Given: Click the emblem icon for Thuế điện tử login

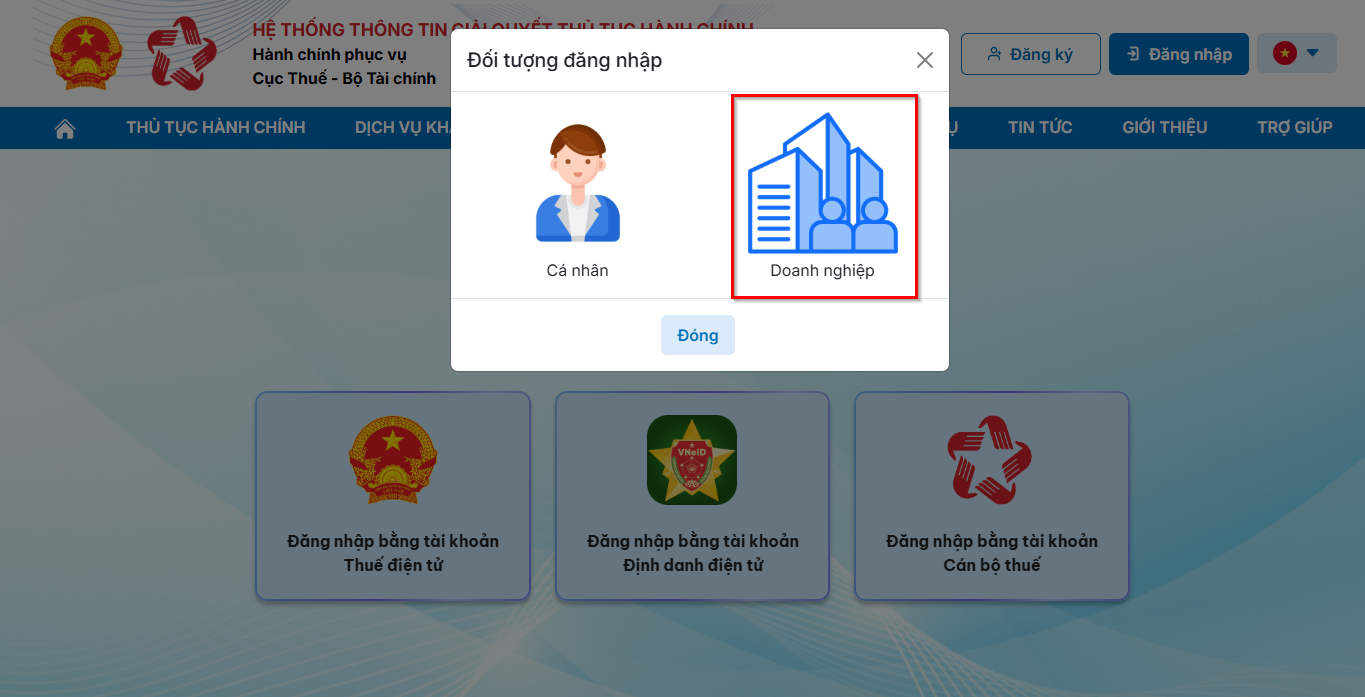Looking at the screenshot, I should pos(393,460).
